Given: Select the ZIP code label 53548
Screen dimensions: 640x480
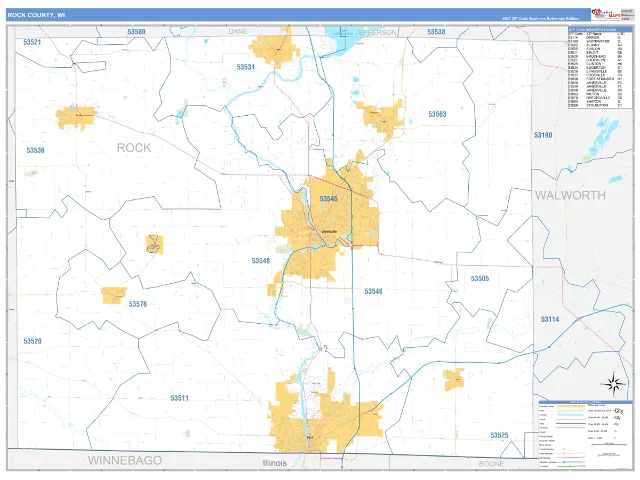Looking at the screenshot, I should [261, 260].
